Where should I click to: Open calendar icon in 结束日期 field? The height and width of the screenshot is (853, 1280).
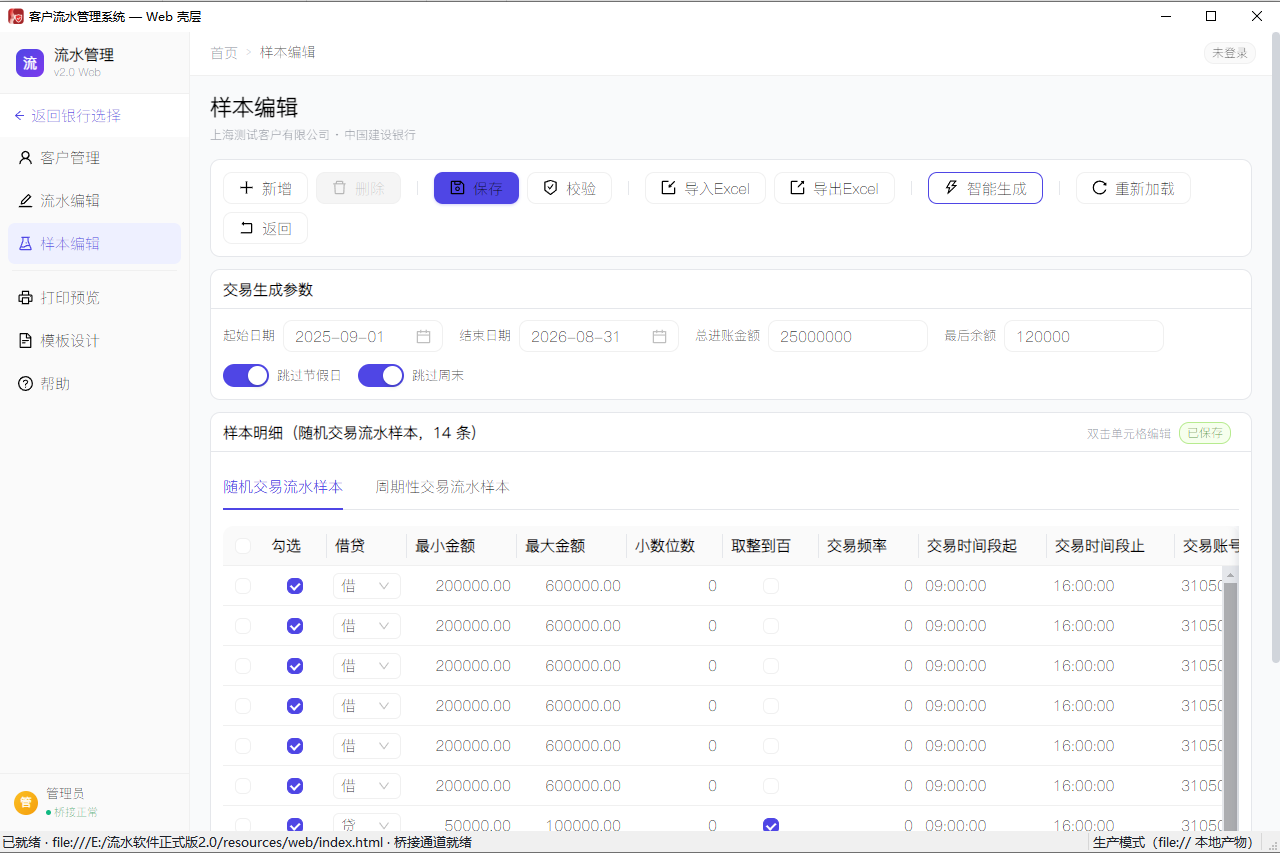[x=660, y=337]
